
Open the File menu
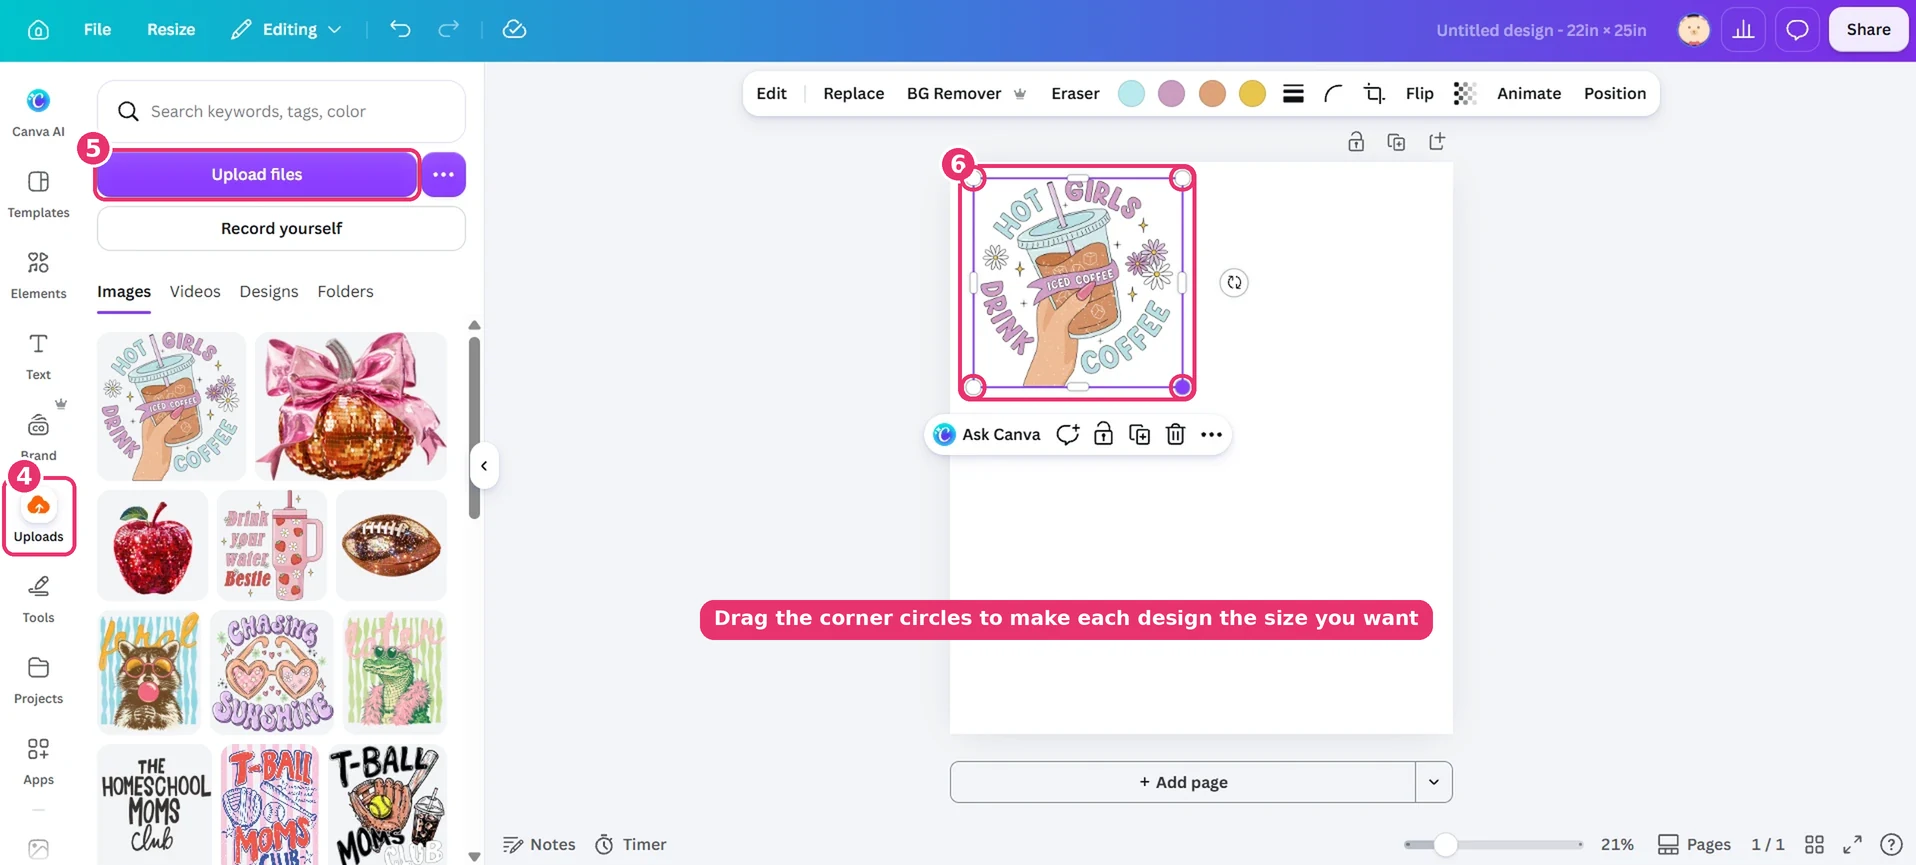pos(97,29)
